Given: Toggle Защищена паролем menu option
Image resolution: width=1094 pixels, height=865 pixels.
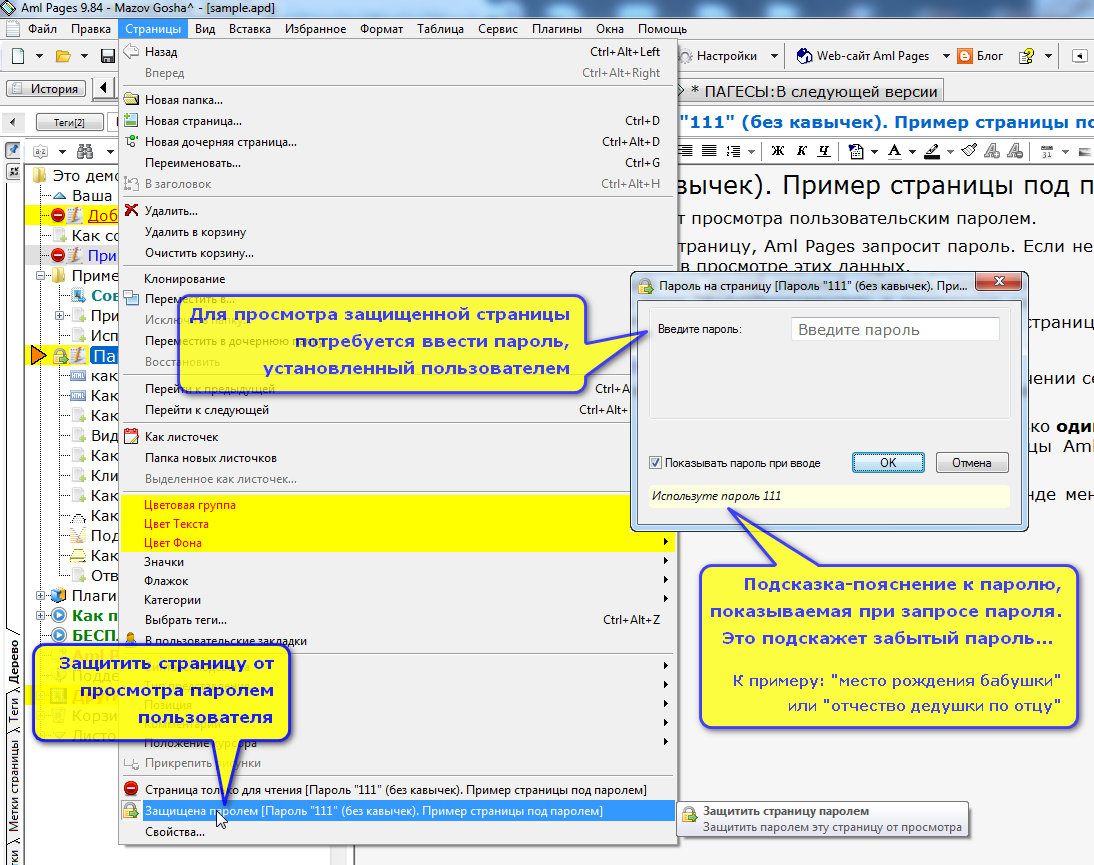Looking at the screenshot, I should [x=398, y=811].
